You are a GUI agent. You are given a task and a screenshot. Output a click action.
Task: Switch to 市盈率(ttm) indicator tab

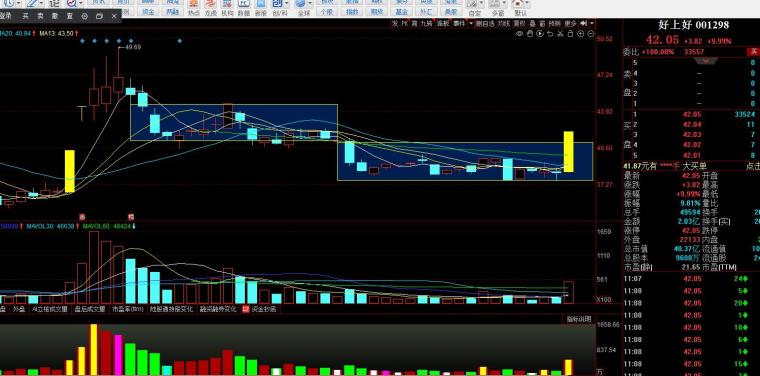128,309
